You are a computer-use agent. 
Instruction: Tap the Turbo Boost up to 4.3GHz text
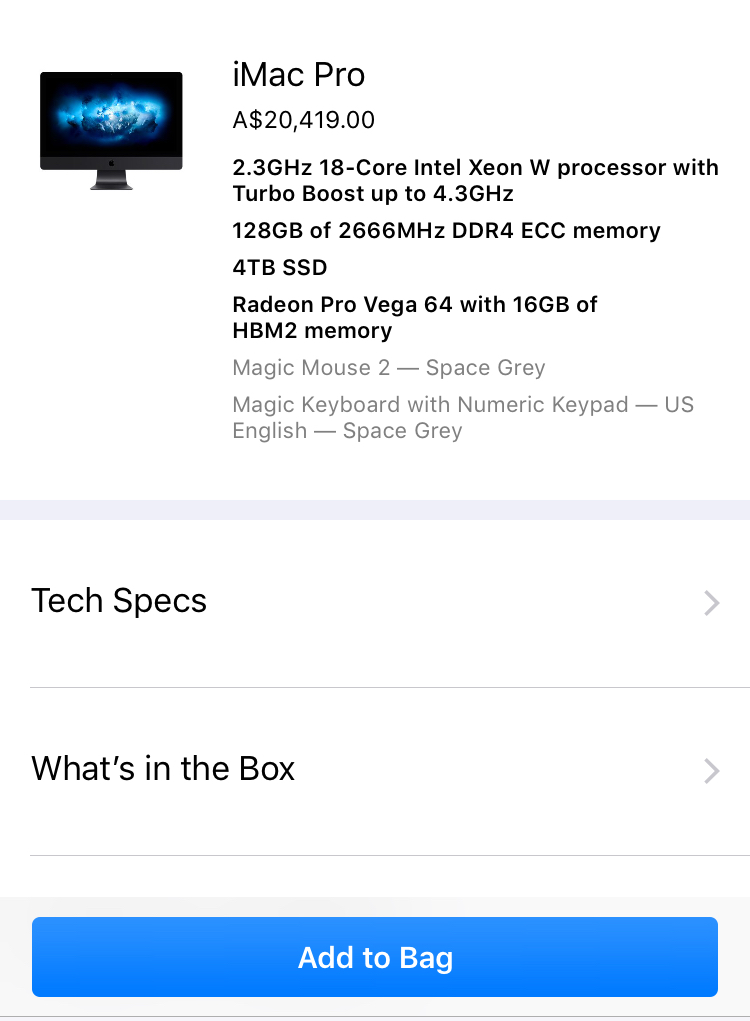(373, 193)
